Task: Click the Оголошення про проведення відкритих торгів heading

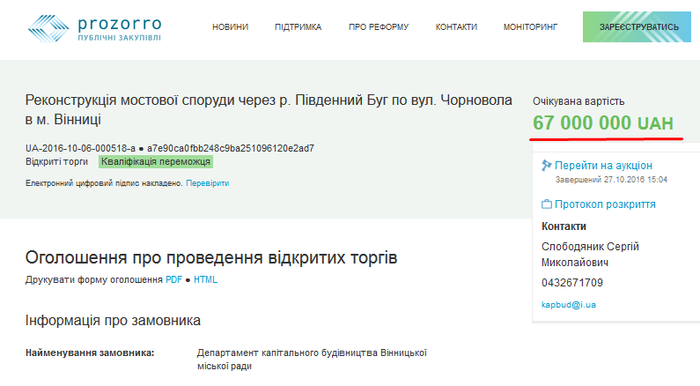Action: tap(211, 258)
